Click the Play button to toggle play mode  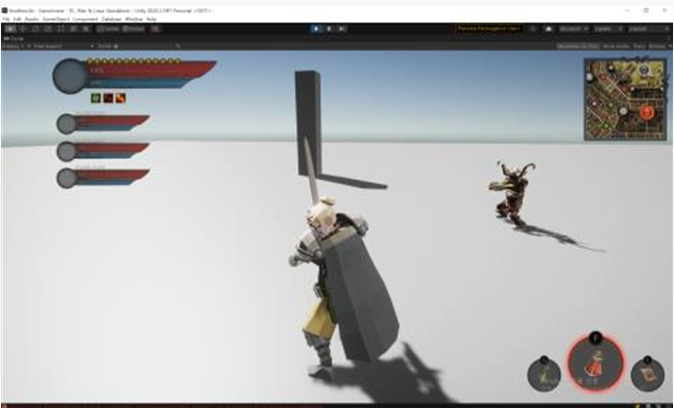click(316, 30)
